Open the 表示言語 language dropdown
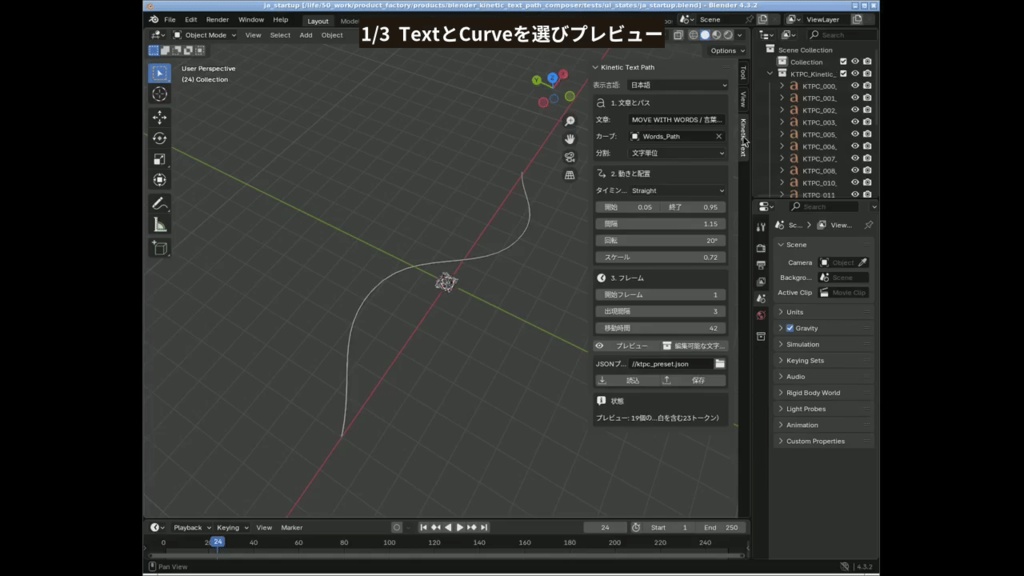1024x576 pixels. pos(678,85)
